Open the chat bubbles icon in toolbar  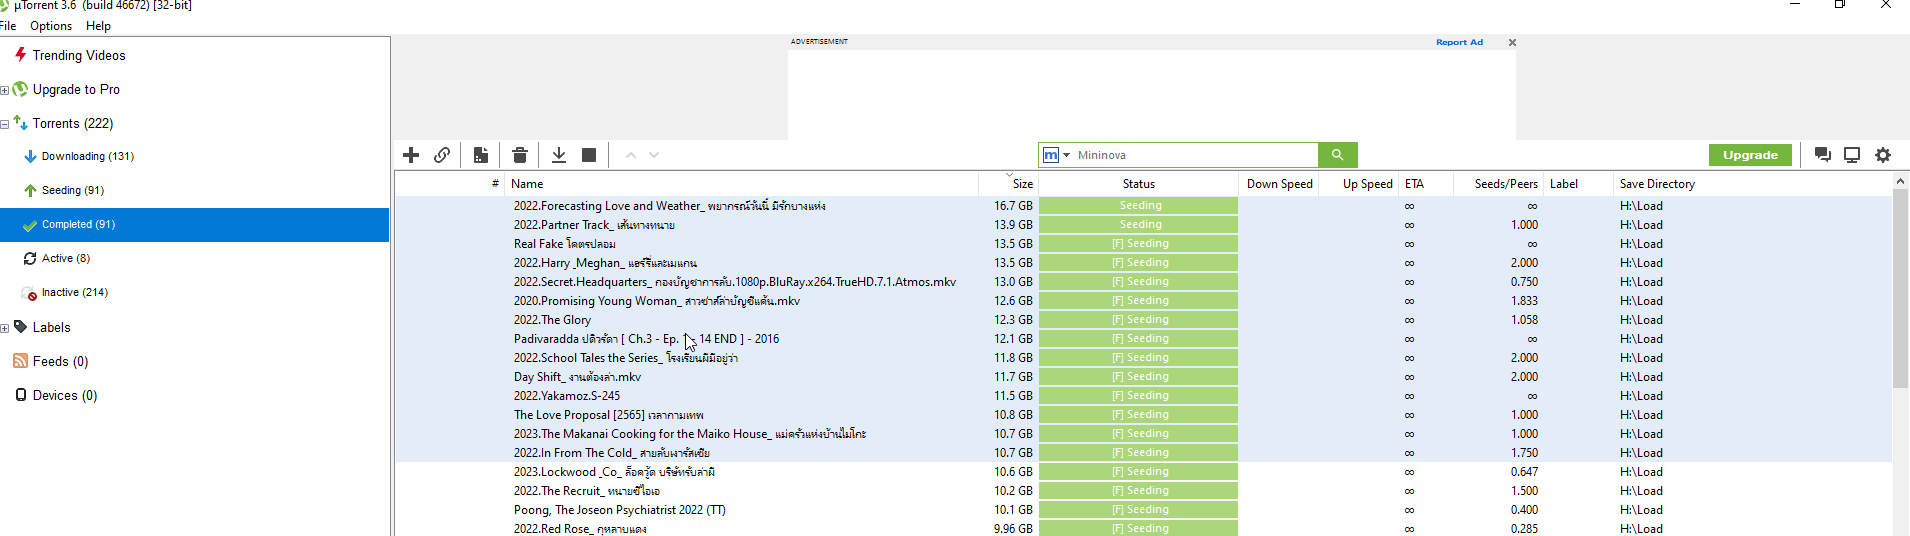pos(1822,155)
